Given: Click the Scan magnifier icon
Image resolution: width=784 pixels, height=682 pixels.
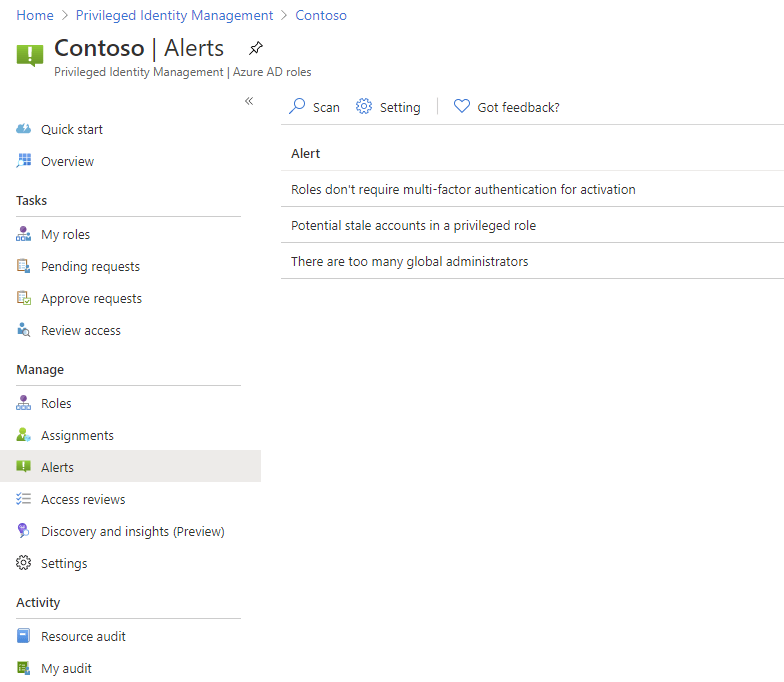Looking at the screenshot, I should 297,107.
